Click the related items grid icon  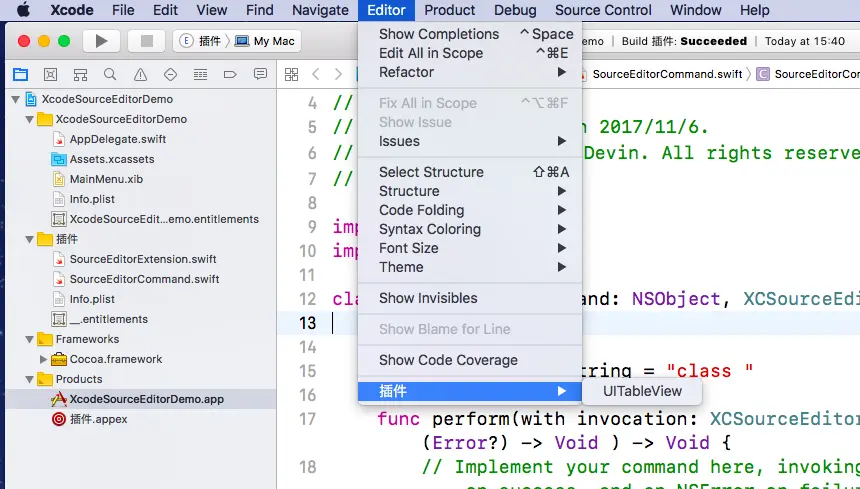pos(291,74)
